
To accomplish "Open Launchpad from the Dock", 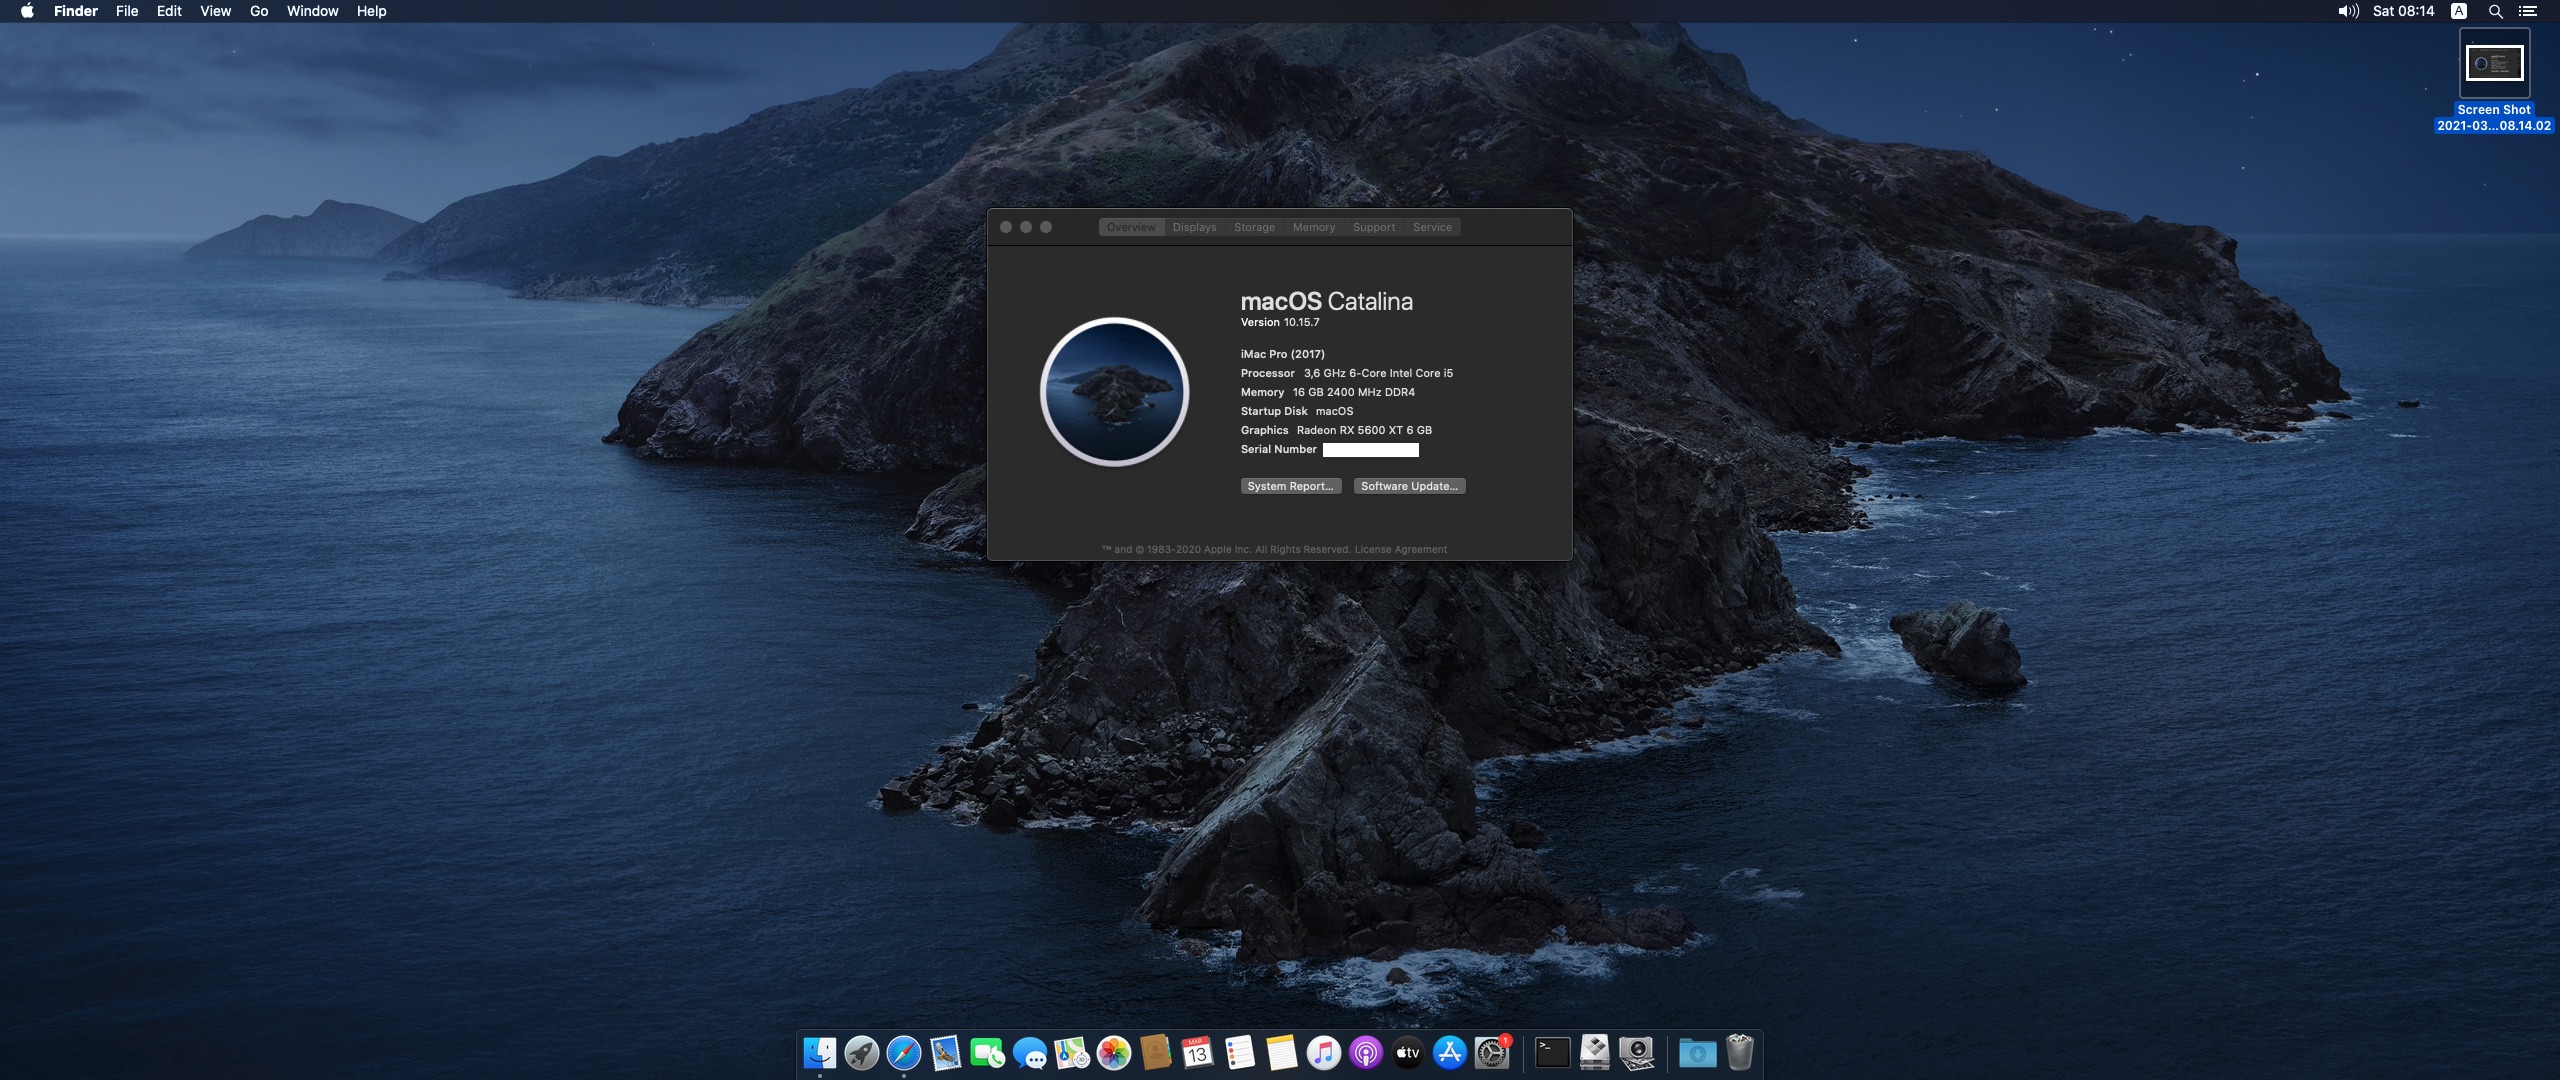I will pyautogui.click(x=861, y=1053).
